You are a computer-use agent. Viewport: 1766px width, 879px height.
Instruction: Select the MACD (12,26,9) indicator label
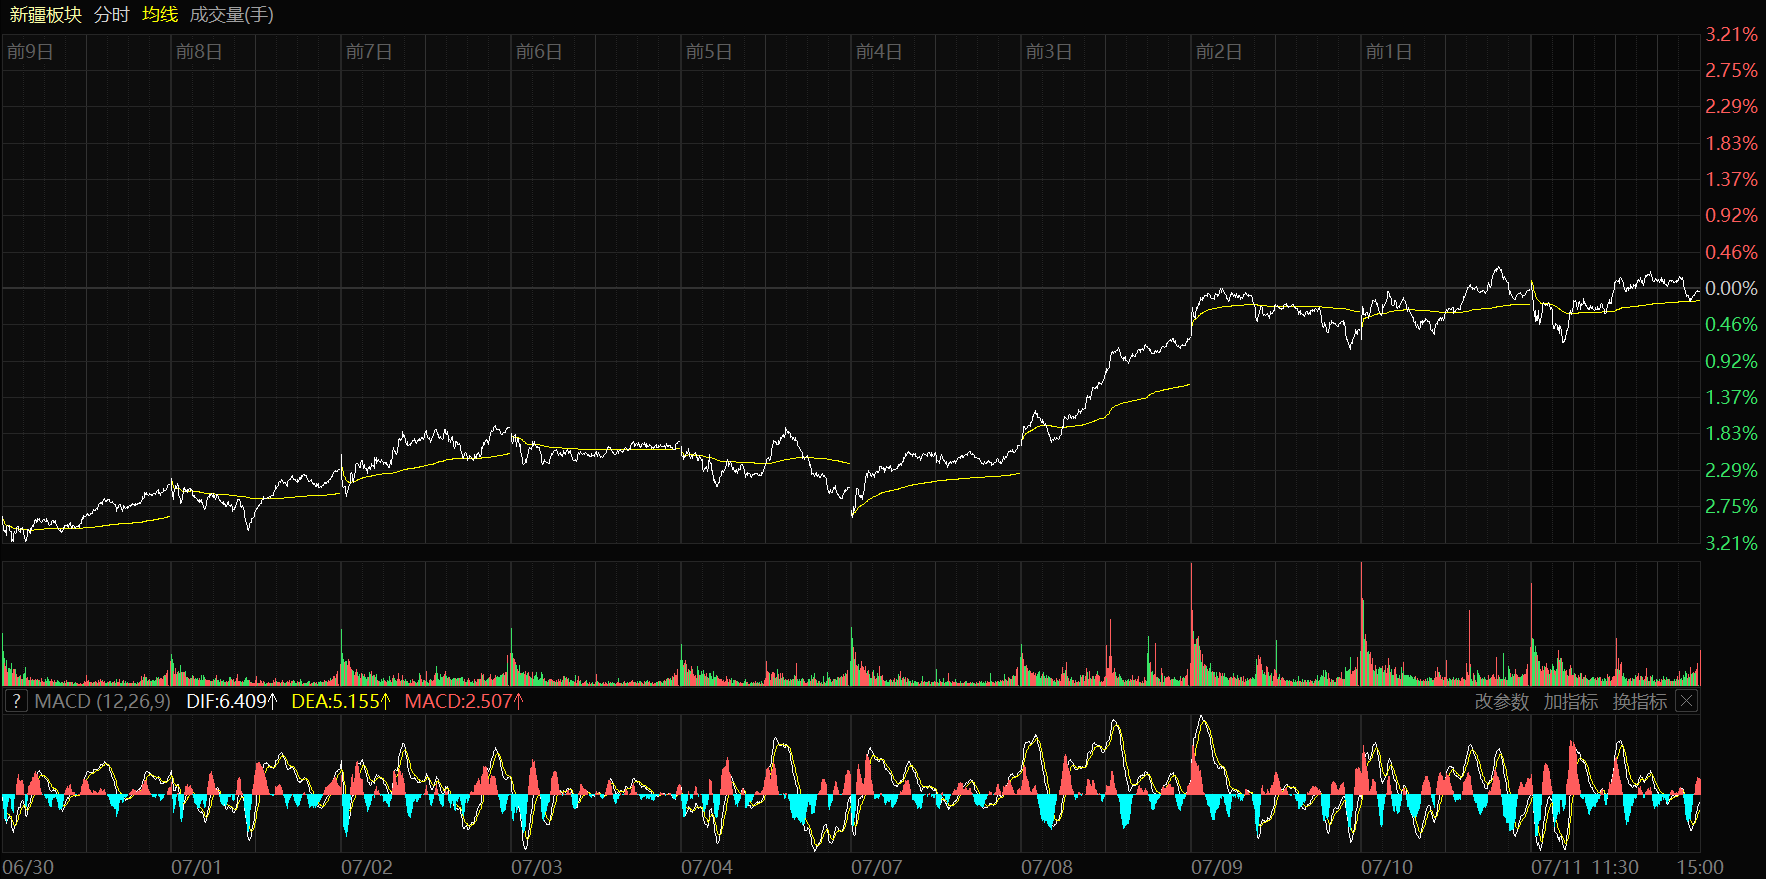pyautogui.click(x=102, y=701)
